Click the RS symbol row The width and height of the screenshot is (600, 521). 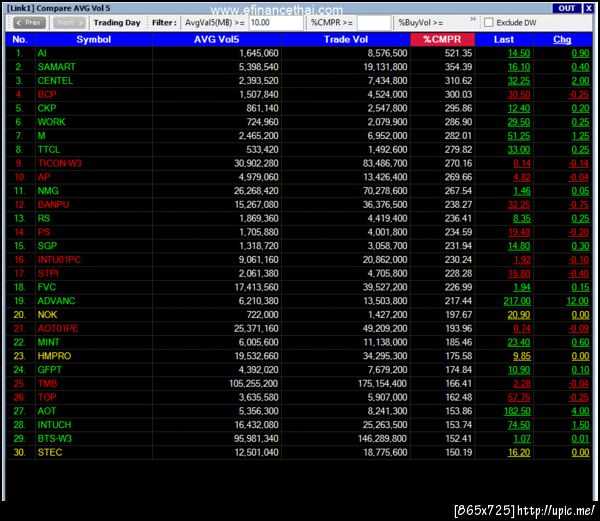coord(299,218)
